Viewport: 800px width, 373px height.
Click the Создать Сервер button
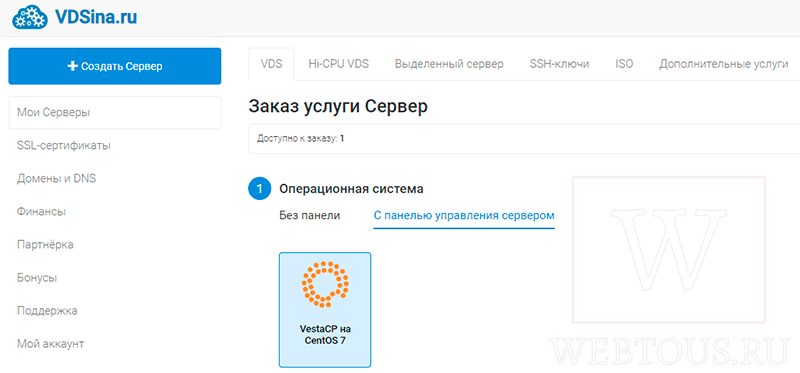[115, 66]
